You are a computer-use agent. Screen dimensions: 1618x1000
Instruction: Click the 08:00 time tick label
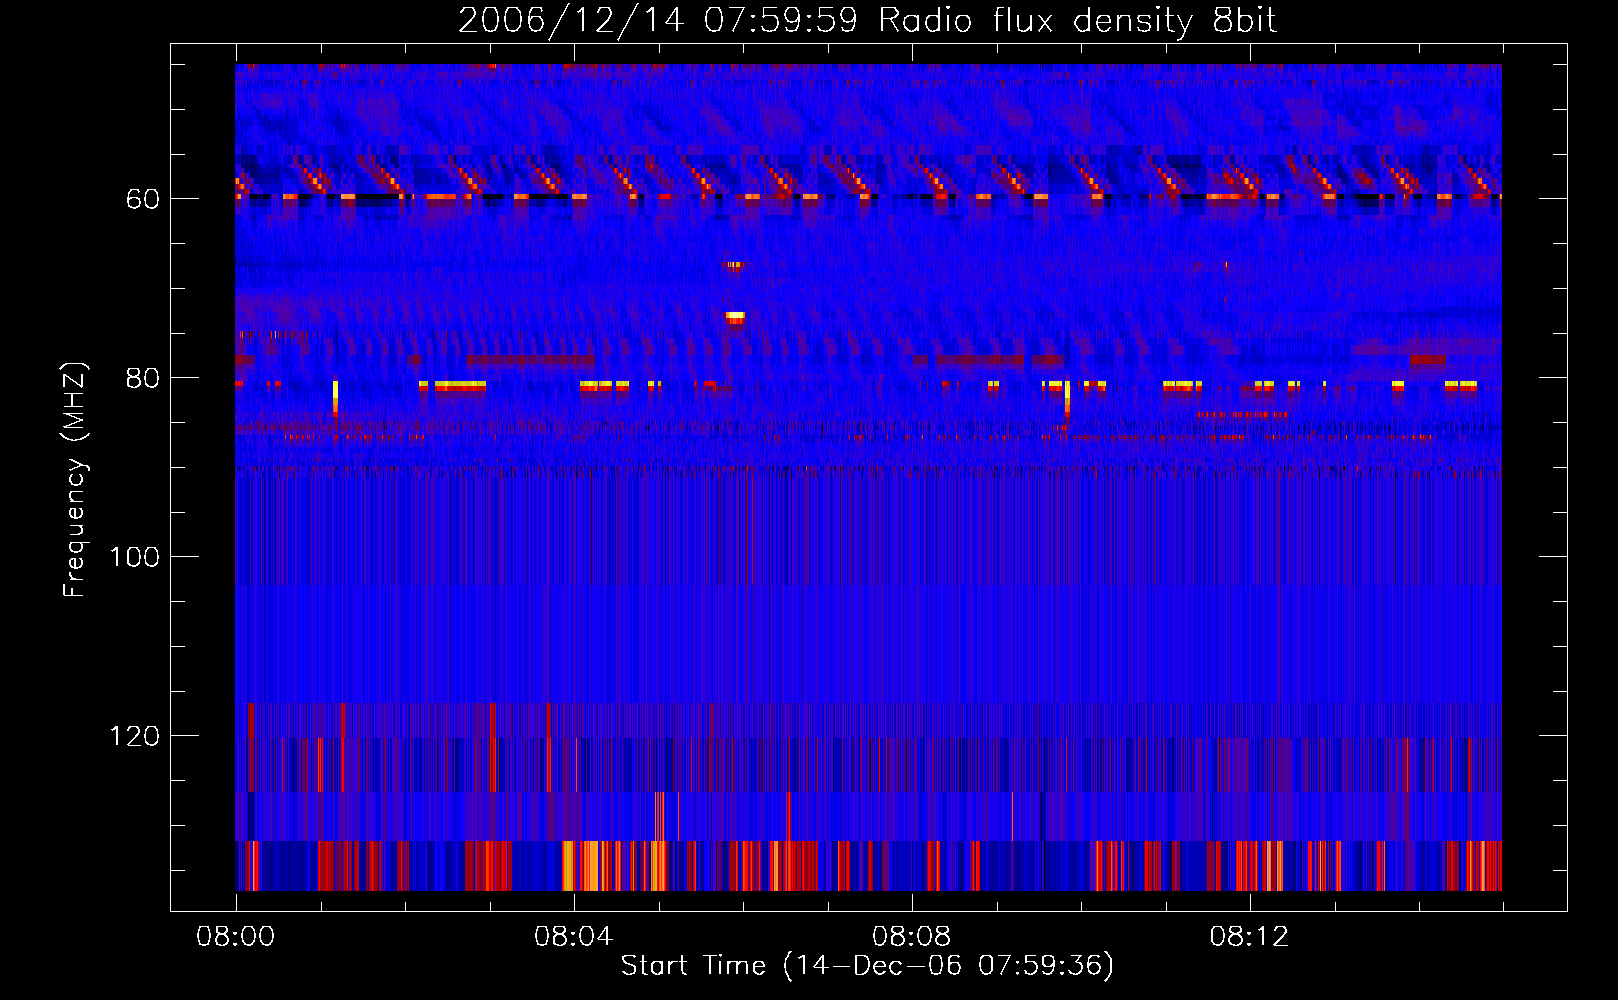click(236, 937)
